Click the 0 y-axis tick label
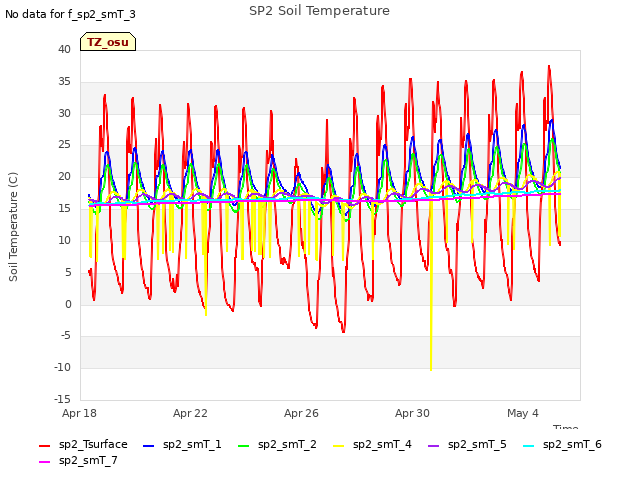Image resolution: width=640 pixels, height=480 pixels. tap(68, 304)
